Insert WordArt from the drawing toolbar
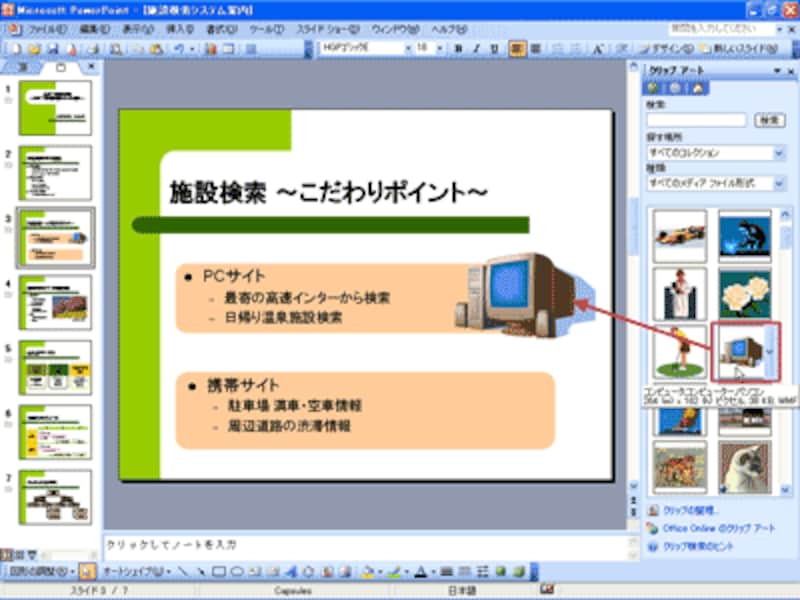Image resolution: width=800 pixels, height=600 pixels. coord(291,572)
